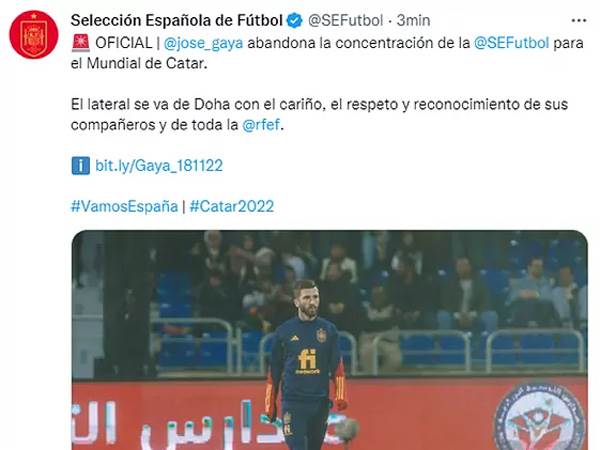
Task: Open the Selección Española de Fútbol profile name
Action: pos(177,20)
